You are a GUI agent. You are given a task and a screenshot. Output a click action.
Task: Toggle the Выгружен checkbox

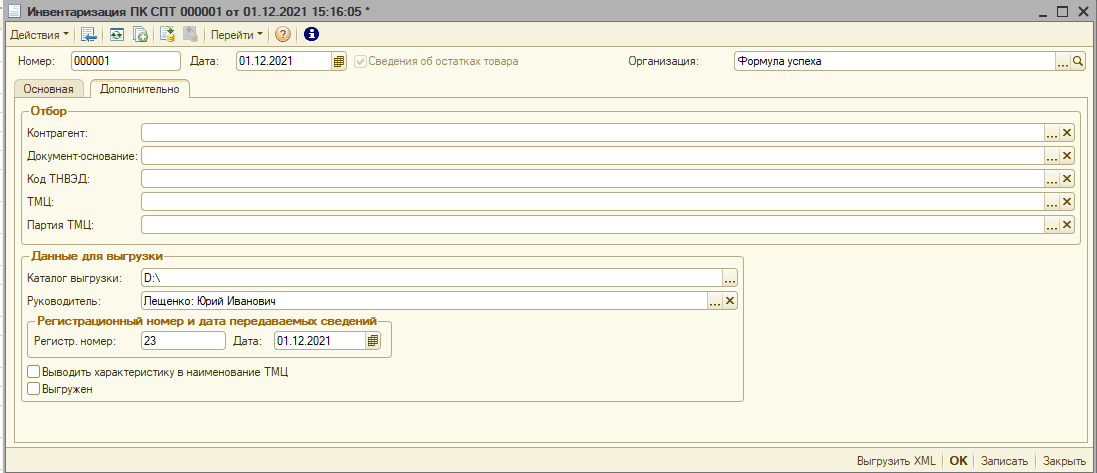pos(34,389)
